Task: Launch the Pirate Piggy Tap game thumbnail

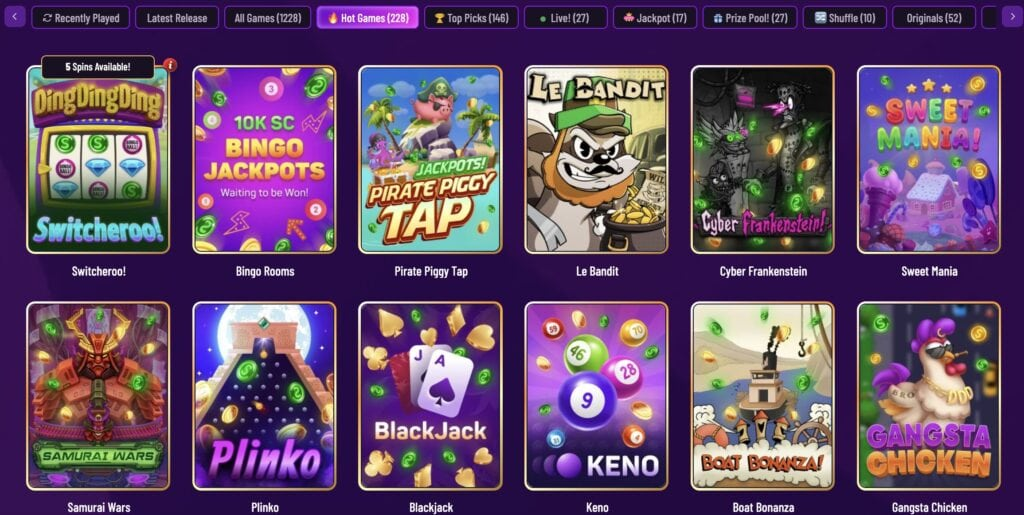Action: pyautogui.click(x=430, y=159)
